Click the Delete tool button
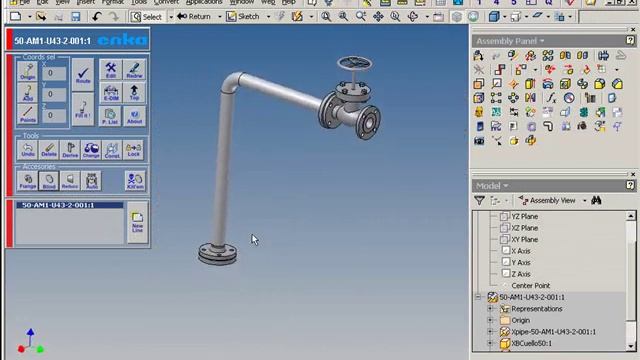 [49, 150]
